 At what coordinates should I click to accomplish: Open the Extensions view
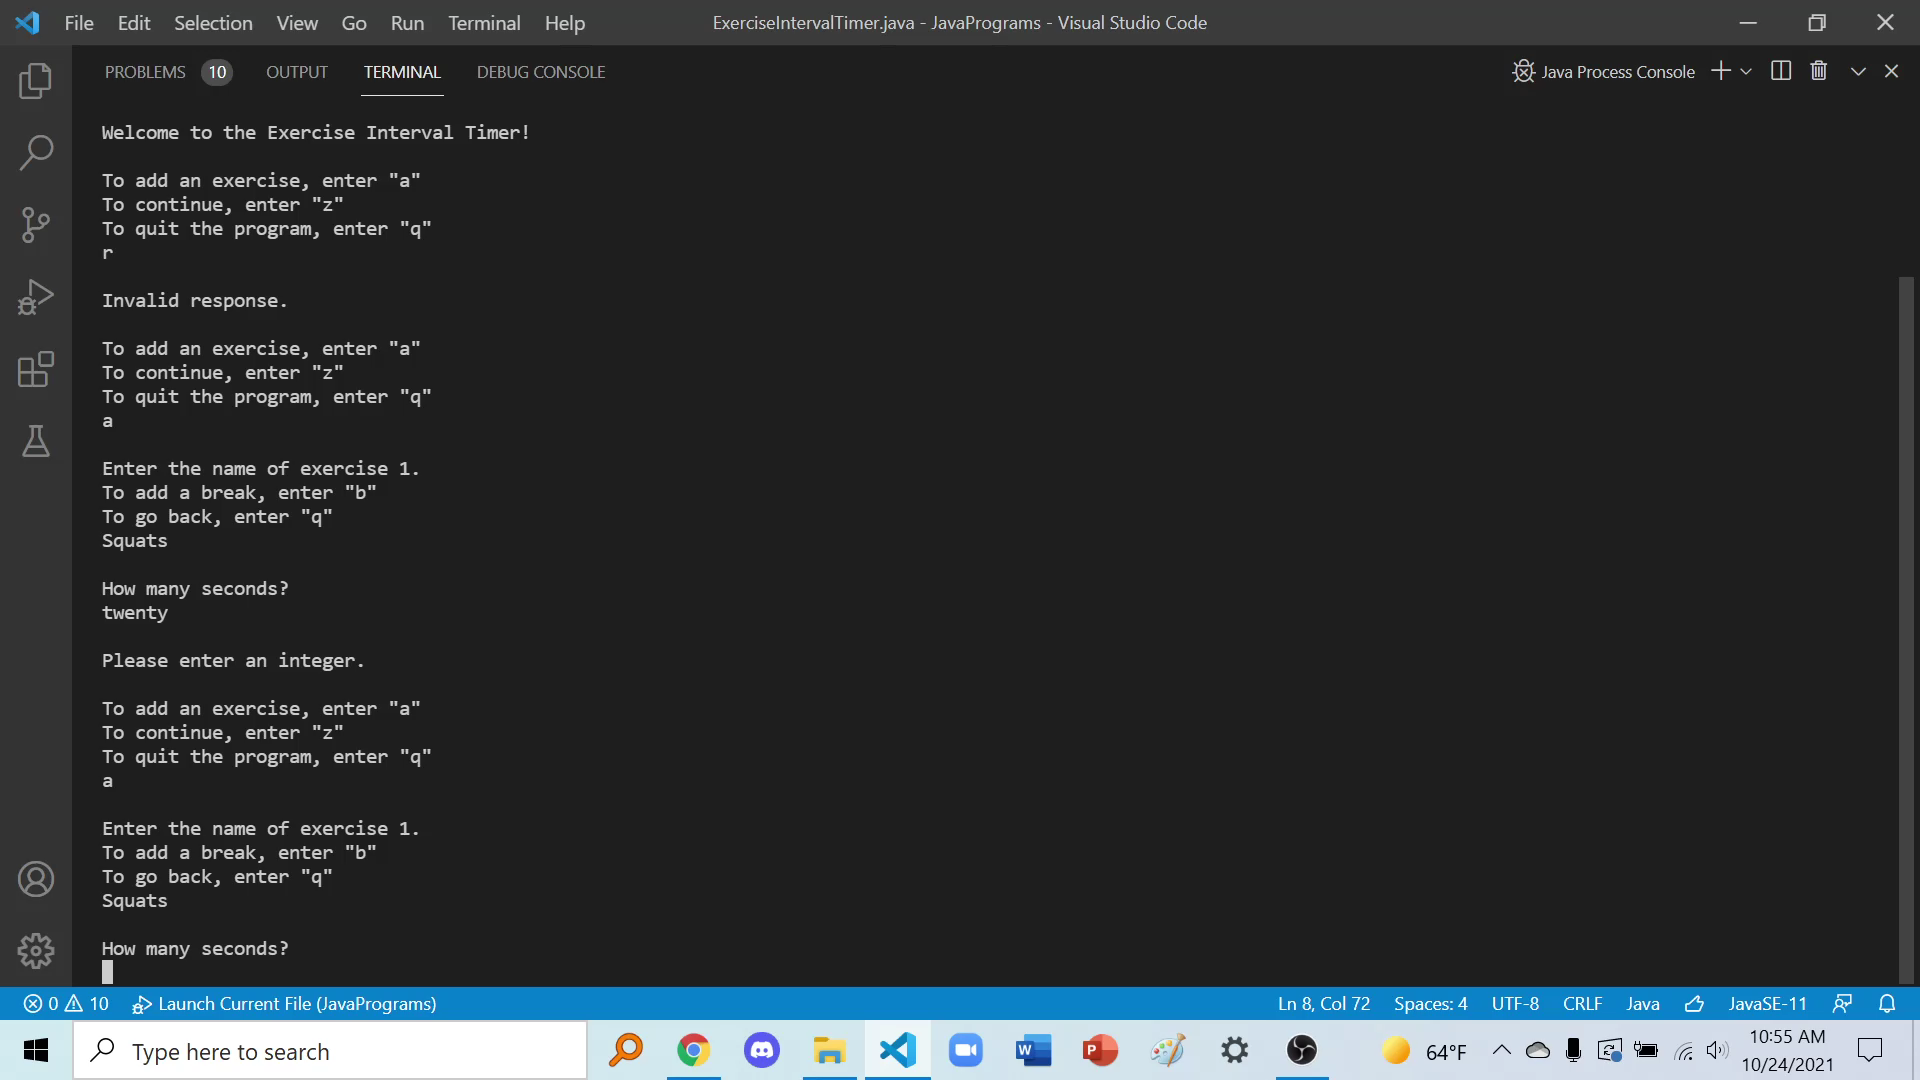[36, 369]
